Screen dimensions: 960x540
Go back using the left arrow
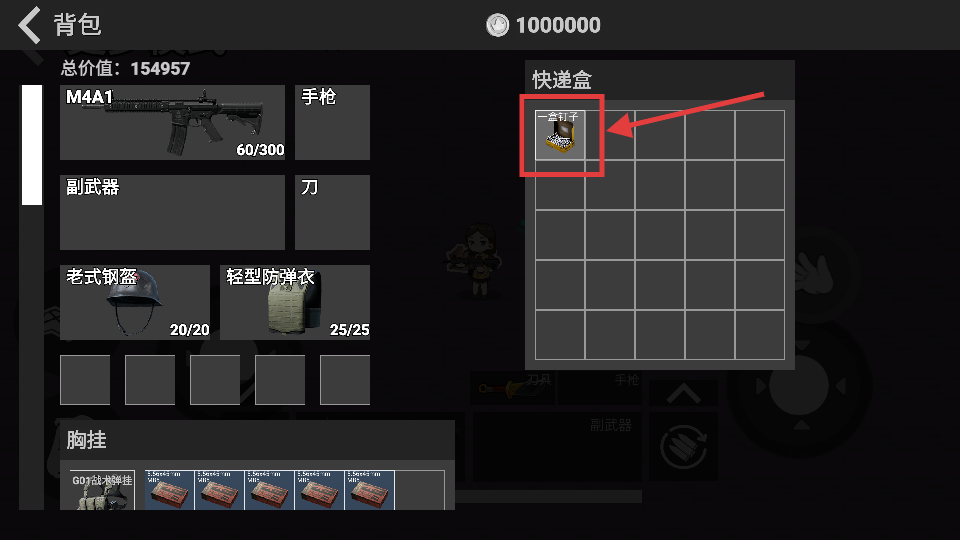pos(29,25)
